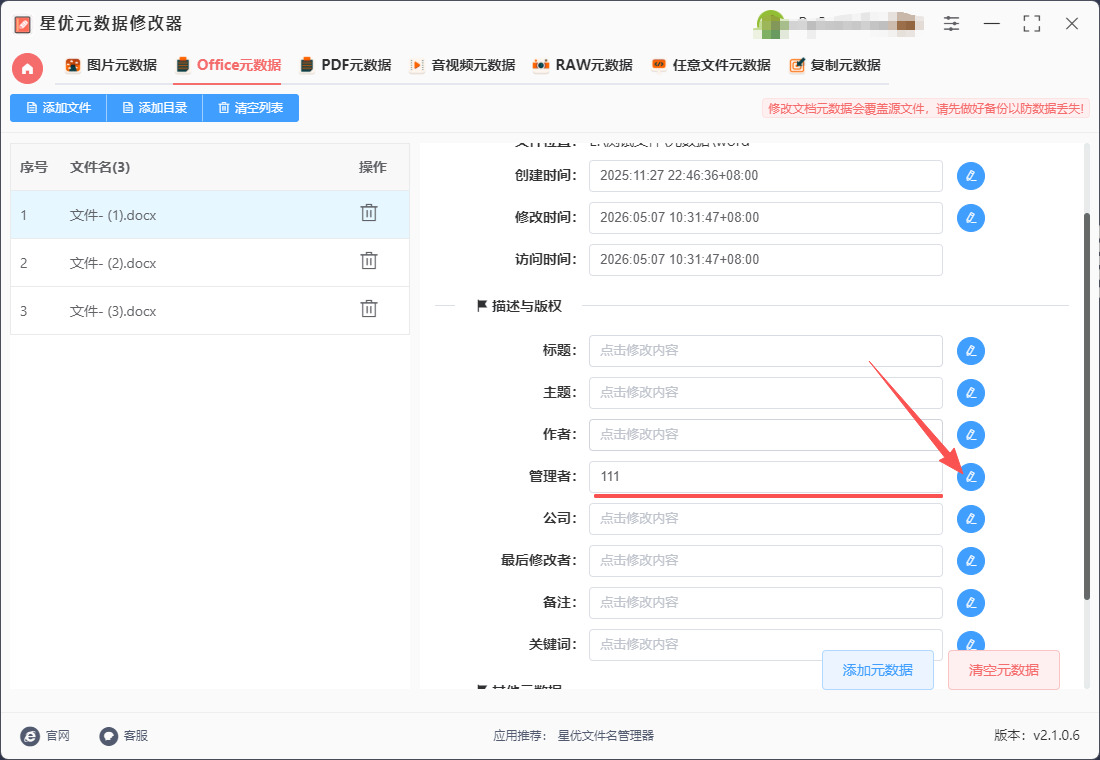
Task: Click the 最后修改者 input field
Action: pyautogui.click(x=765, y=561)
